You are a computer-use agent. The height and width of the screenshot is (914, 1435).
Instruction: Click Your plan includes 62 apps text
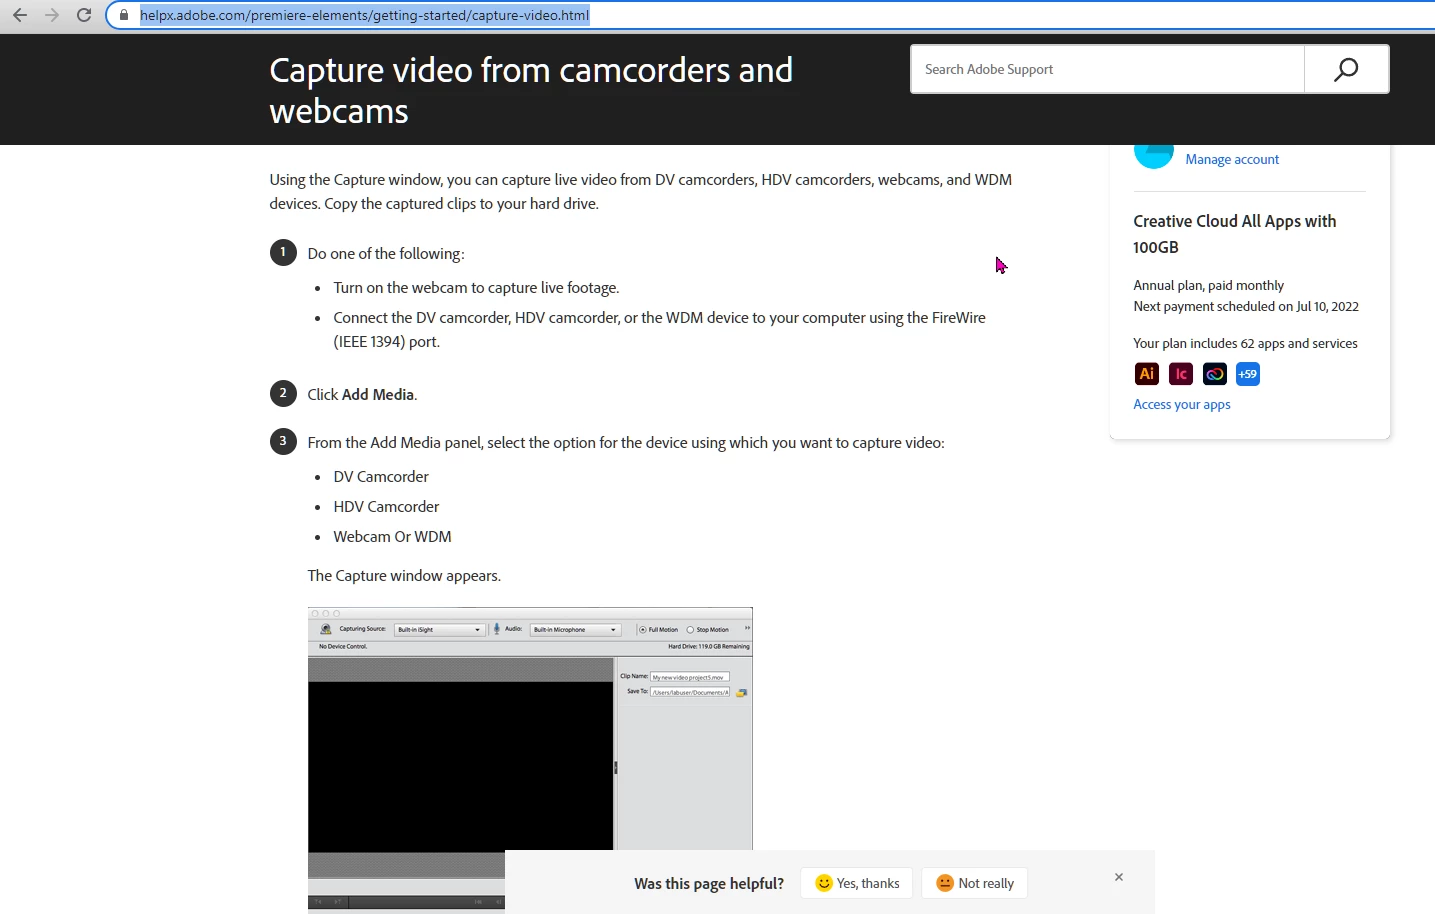1245,343
